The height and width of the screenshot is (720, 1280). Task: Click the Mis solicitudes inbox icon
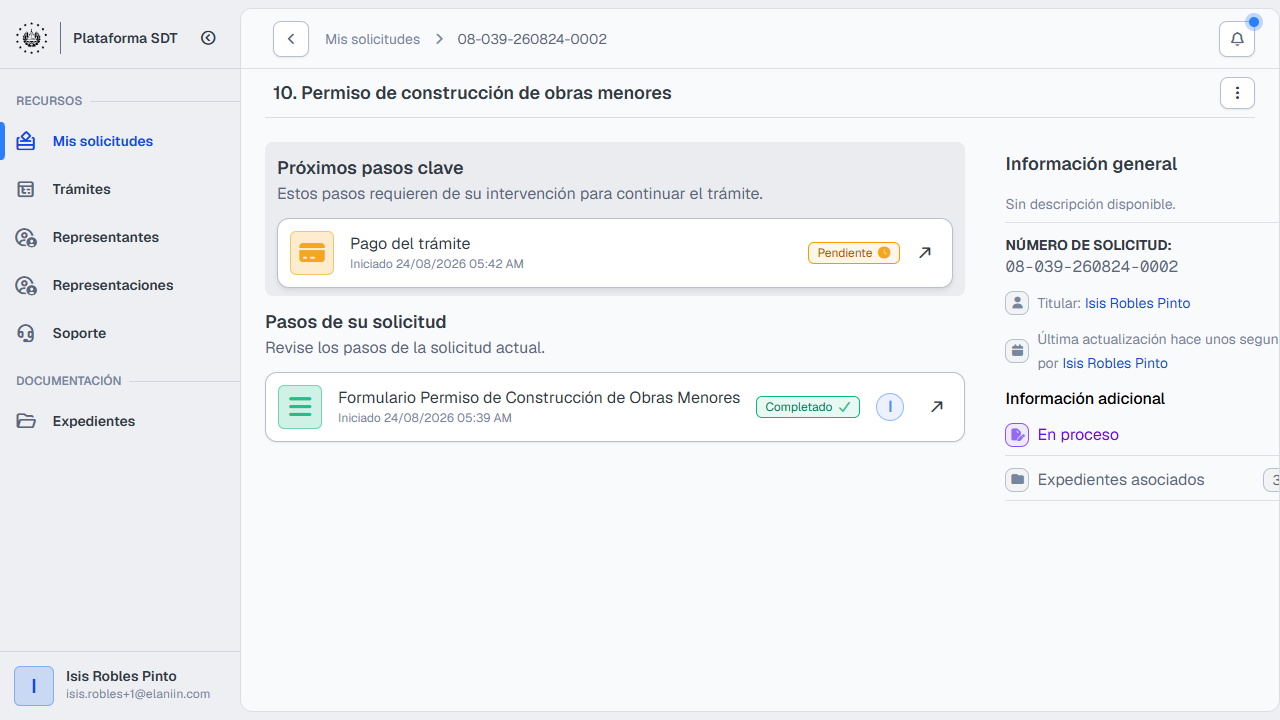point(26,141)
